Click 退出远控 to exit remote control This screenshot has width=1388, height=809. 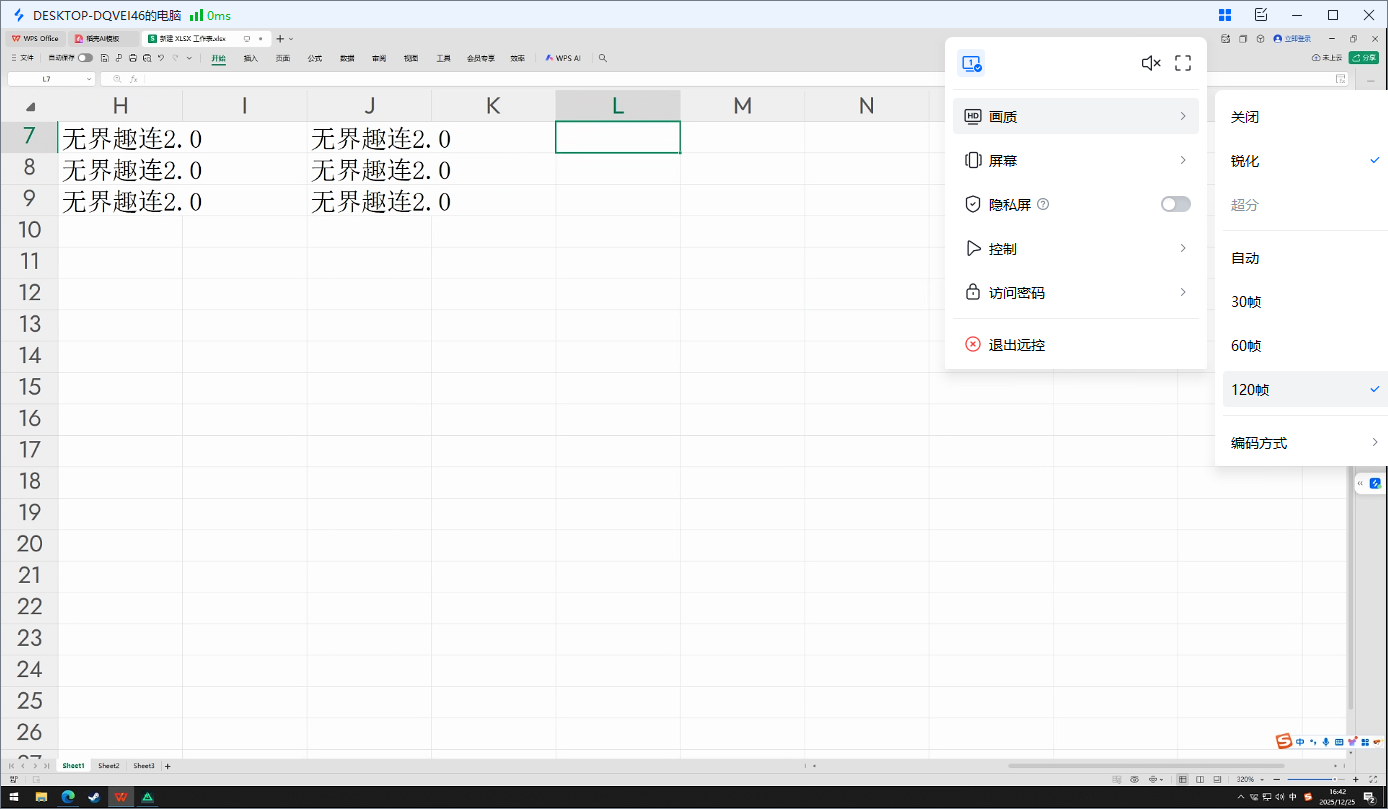click(1016, 345)
